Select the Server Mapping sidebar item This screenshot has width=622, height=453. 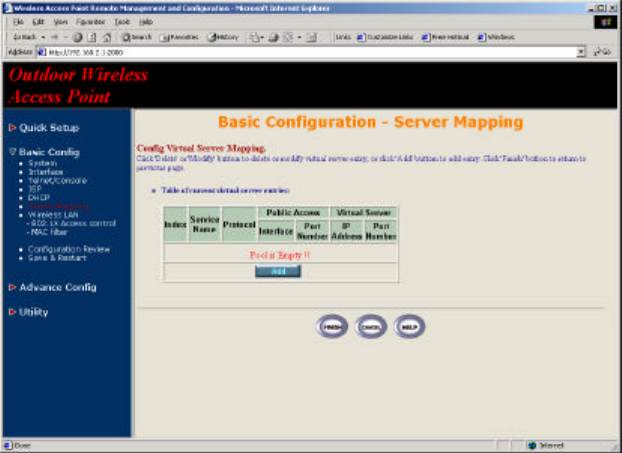(58, 206)
